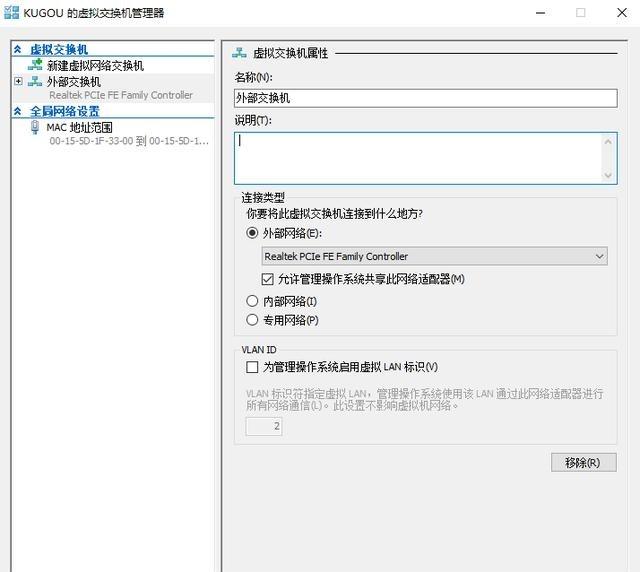This screenshot has height=572, width=640.
Task: Click the MAC 地址范围 adapter icon
Action: [x=35, y=127]
